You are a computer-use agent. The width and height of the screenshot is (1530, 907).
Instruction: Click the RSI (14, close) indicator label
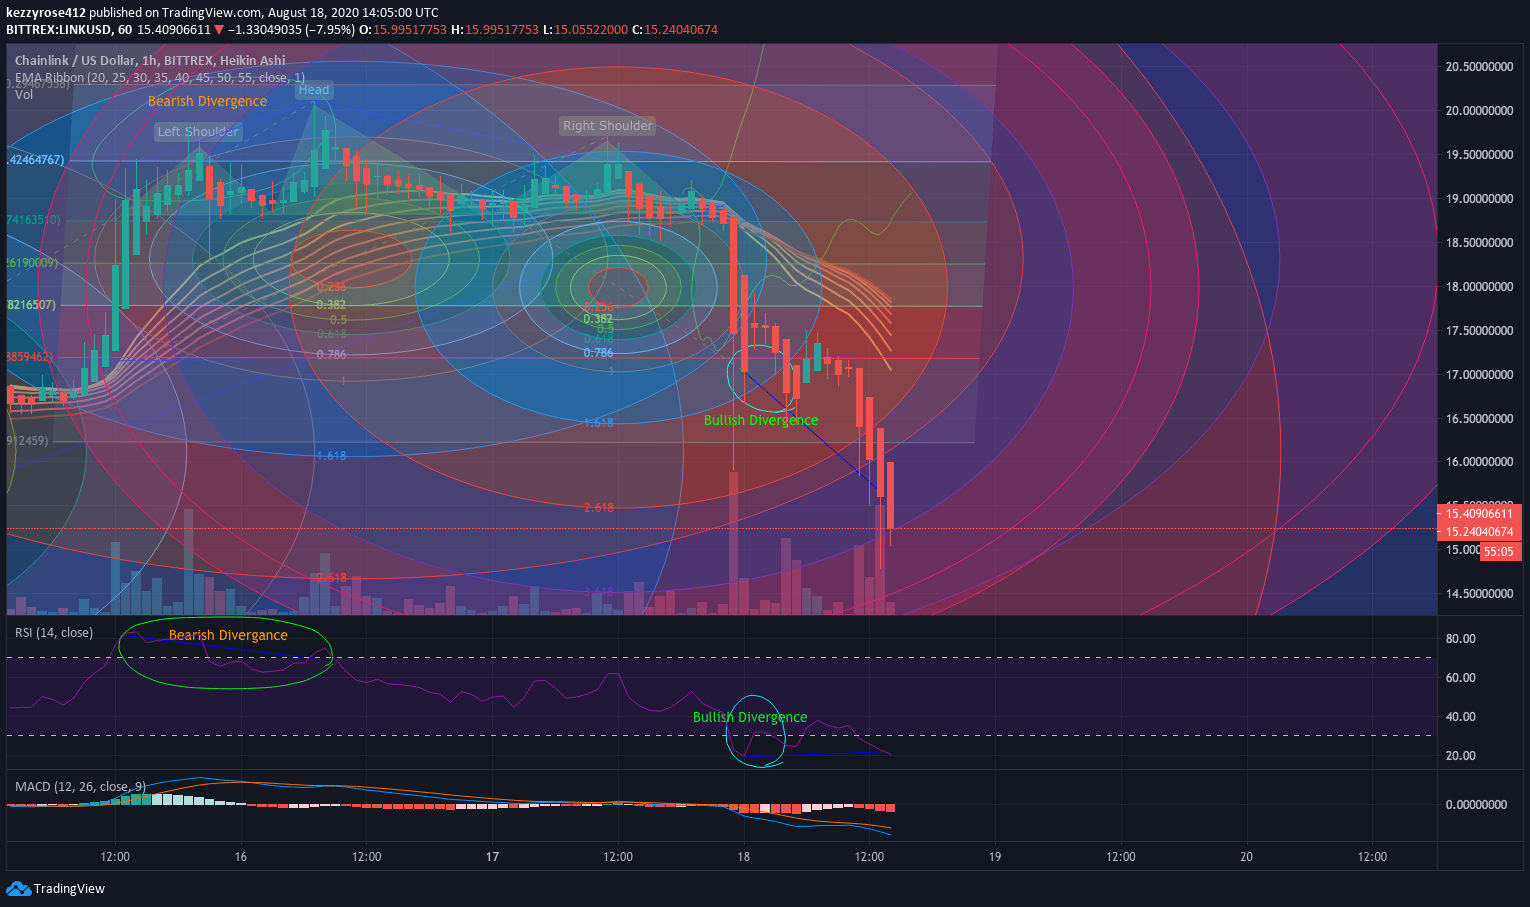tap(54, 633)
